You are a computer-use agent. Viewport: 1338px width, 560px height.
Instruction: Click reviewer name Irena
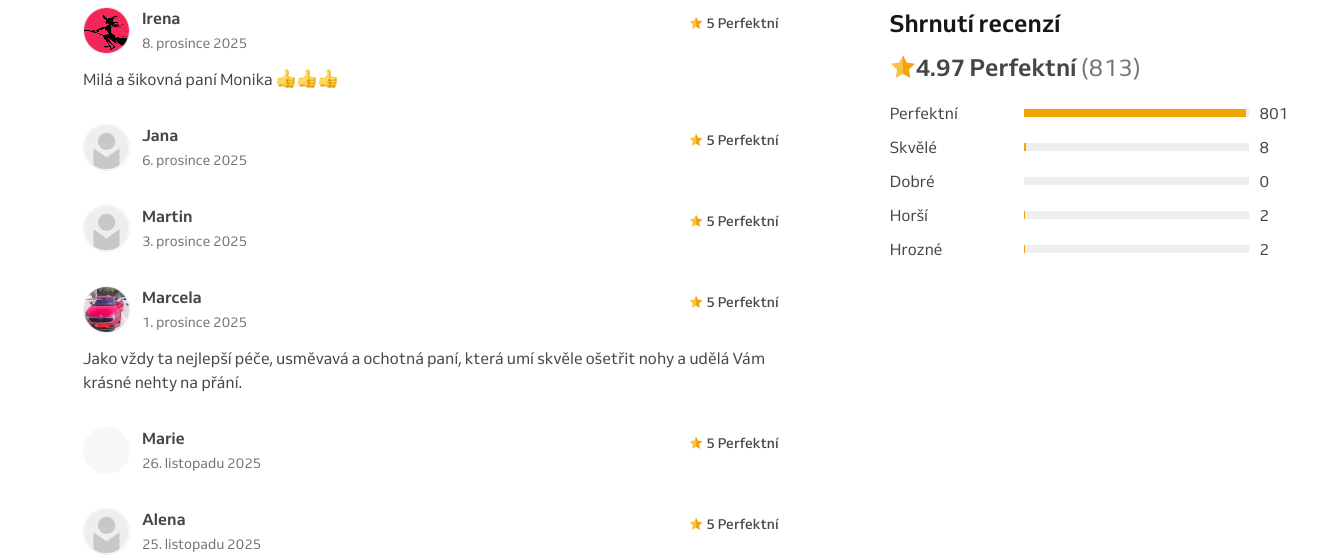pyautogui.click(x=161, y=19)
